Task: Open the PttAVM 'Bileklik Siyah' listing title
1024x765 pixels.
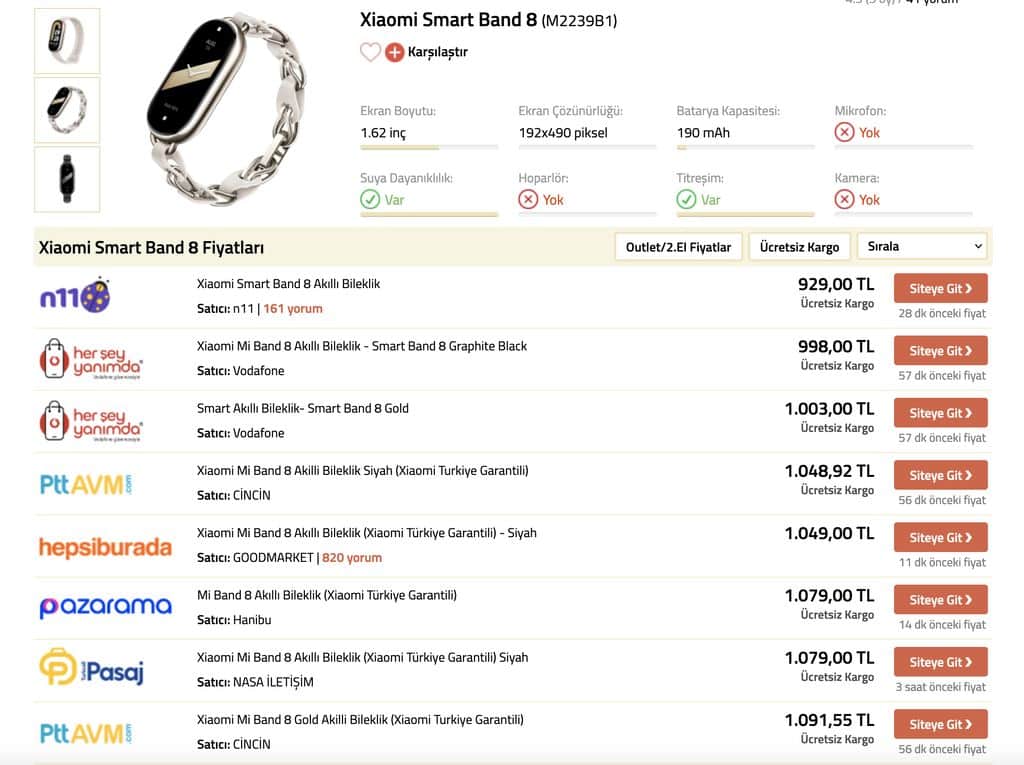Action: (362, 470)
